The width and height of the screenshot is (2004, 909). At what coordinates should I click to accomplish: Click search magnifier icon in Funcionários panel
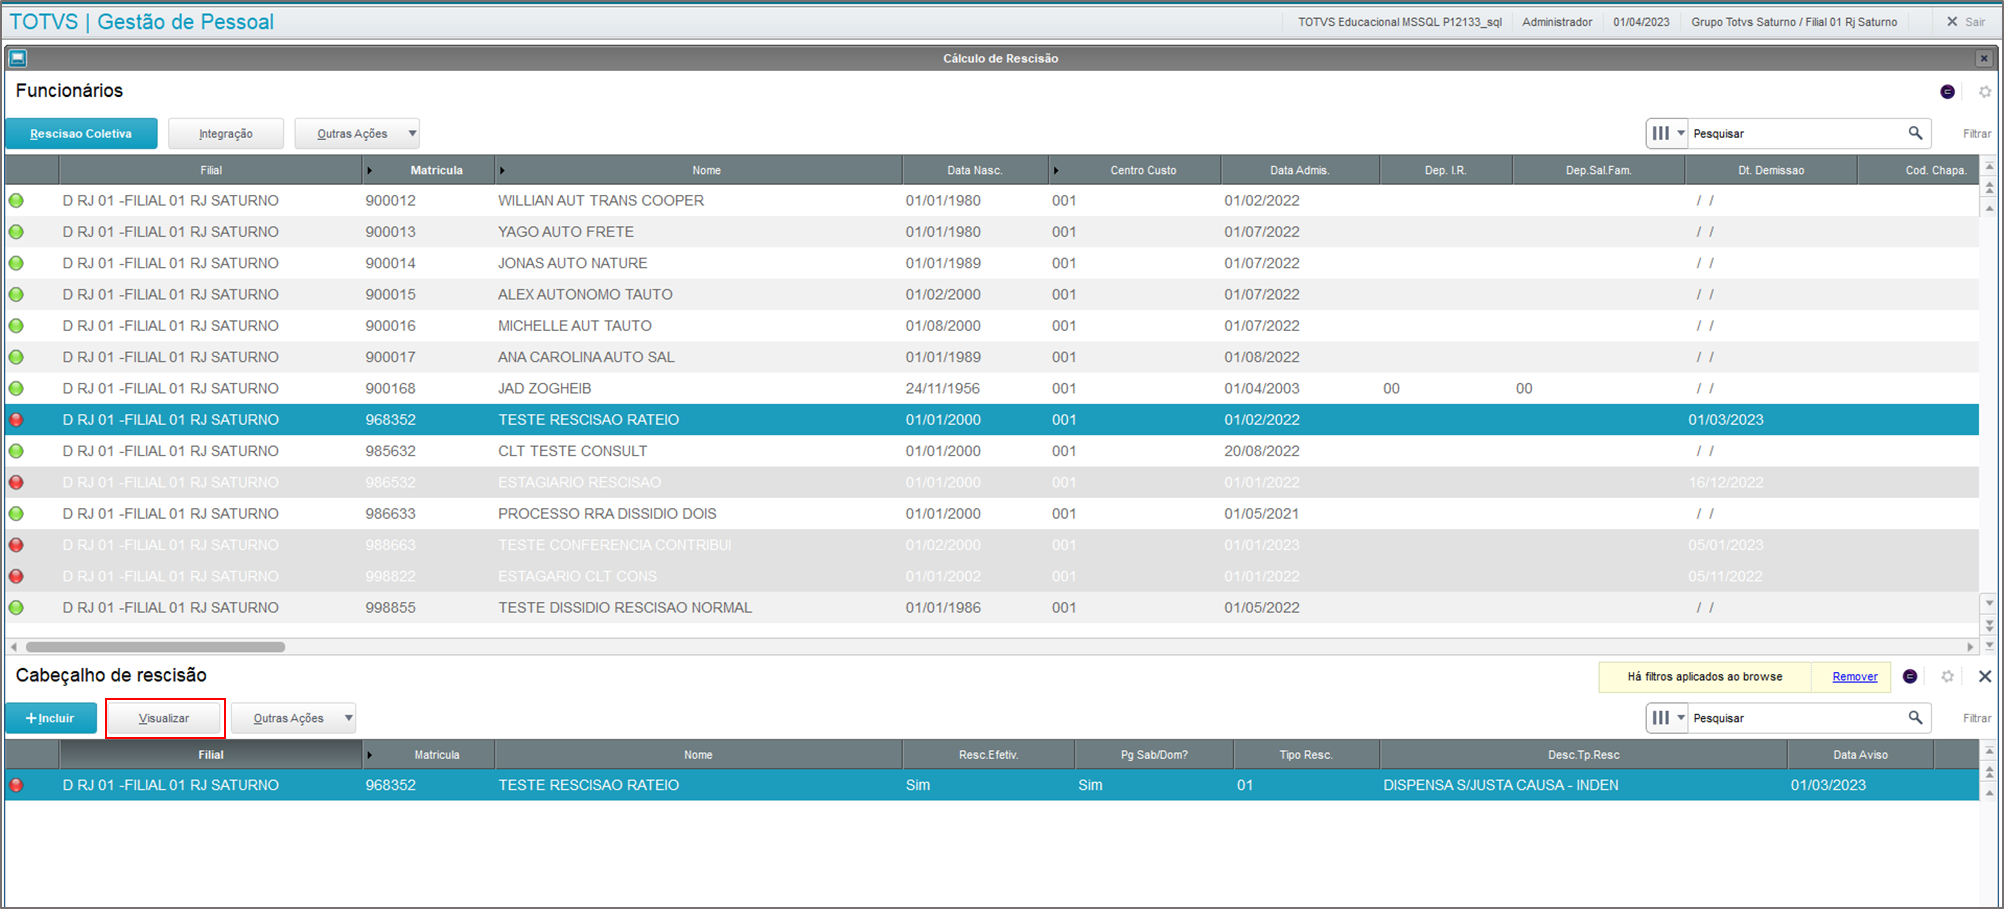point(1915,133)
